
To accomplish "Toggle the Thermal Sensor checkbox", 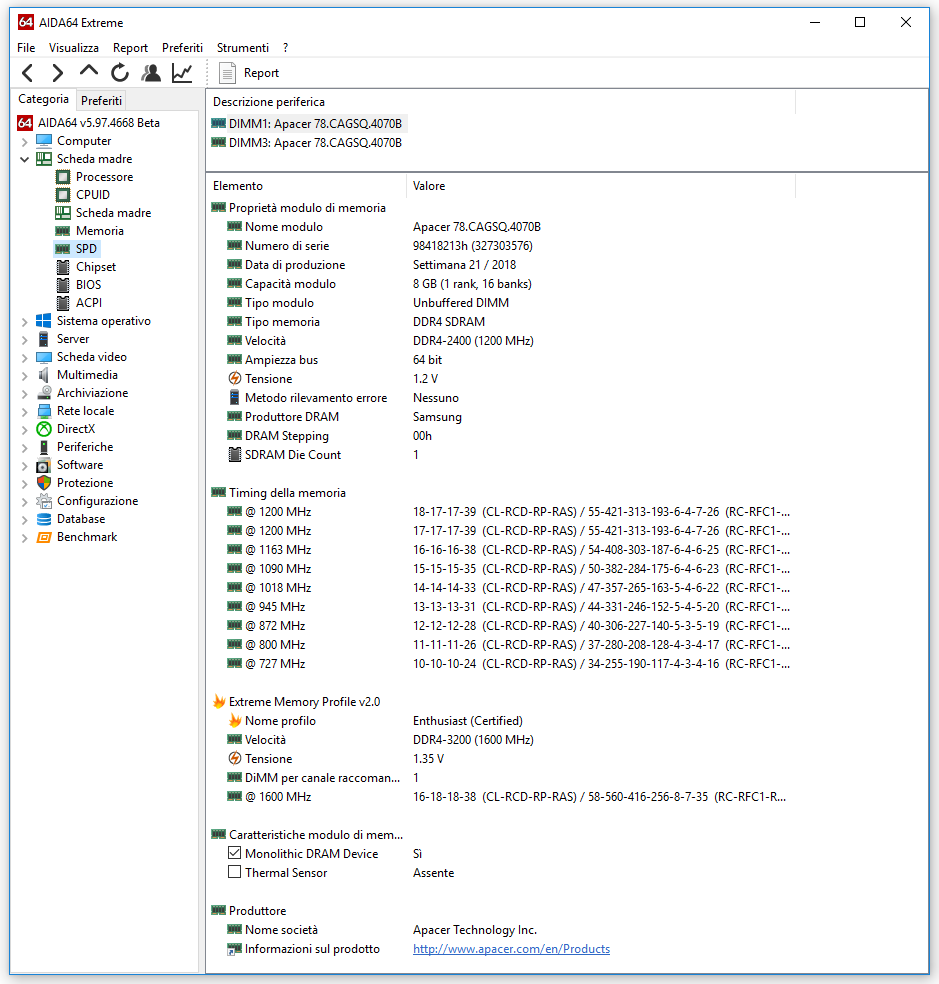I will click(234, 872).
